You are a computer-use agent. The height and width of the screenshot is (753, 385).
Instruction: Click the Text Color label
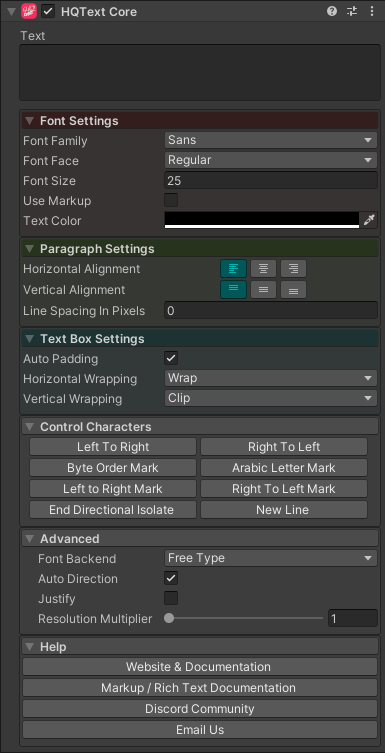[52, 221]
